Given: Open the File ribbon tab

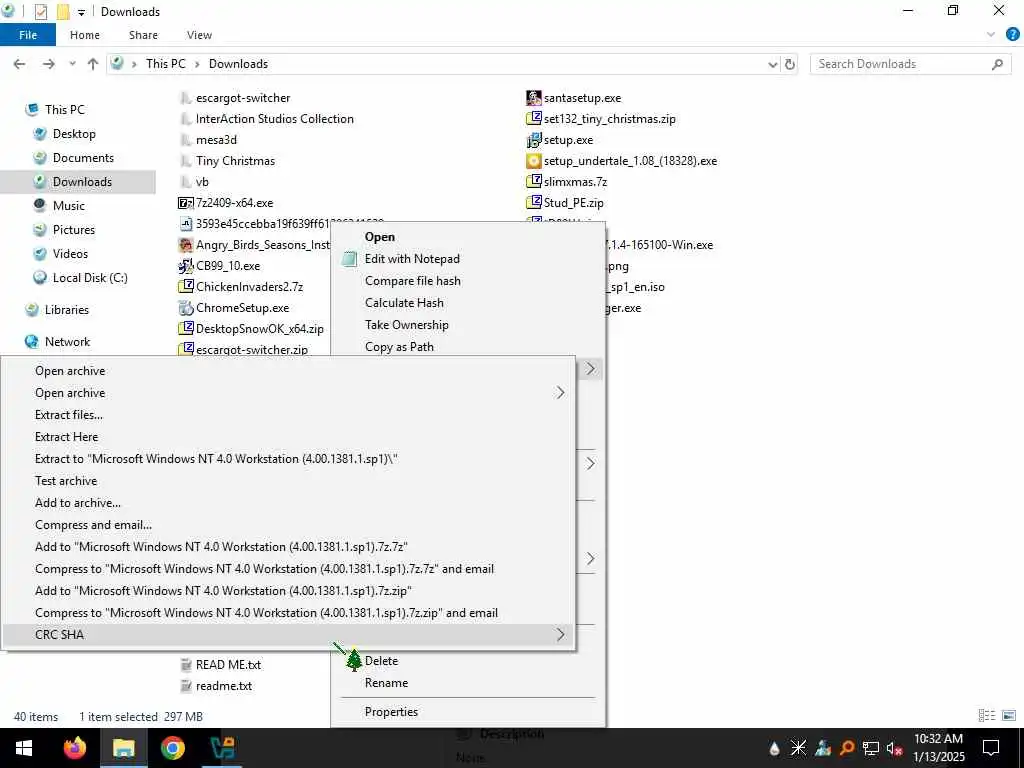Looking at the screenshot, I should (28, 35).
